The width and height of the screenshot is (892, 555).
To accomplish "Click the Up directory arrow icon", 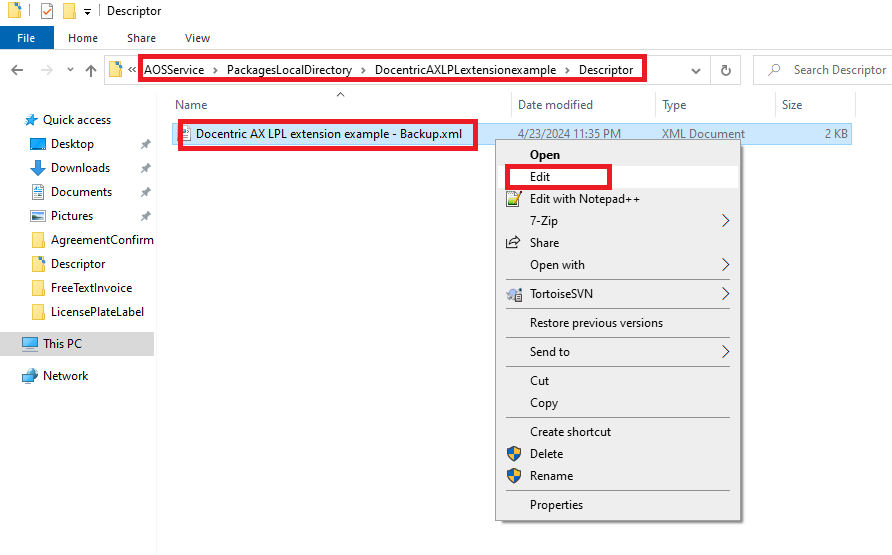I will click(91, 70).
